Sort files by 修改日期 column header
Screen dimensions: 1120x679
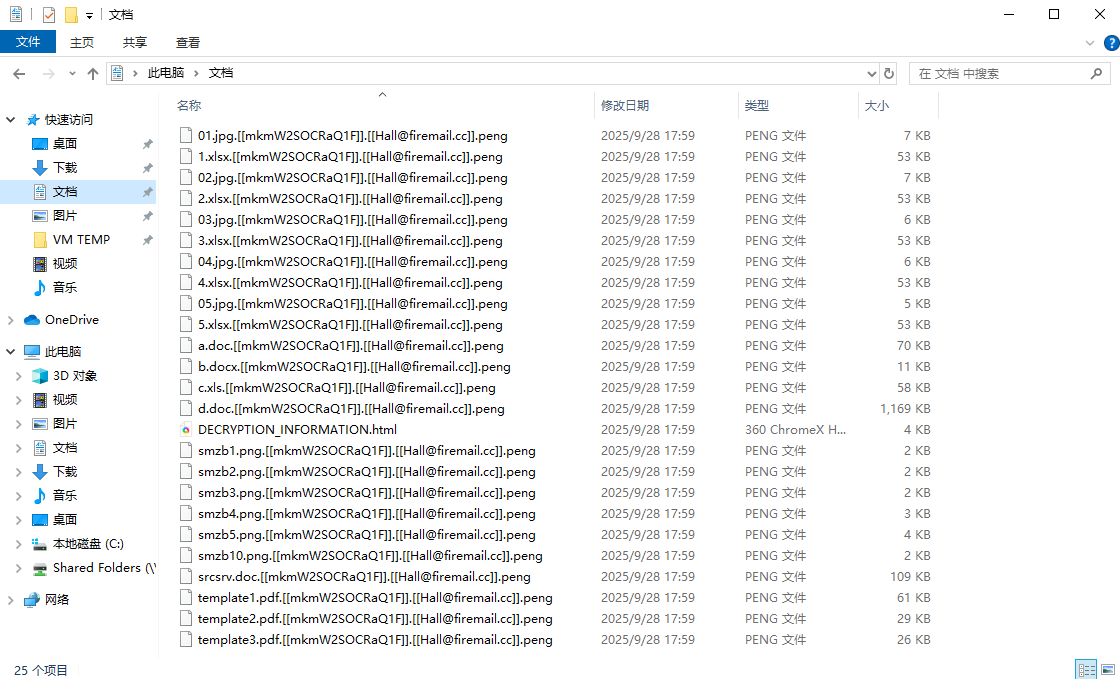pyautogui.click(x=625, y=105)
